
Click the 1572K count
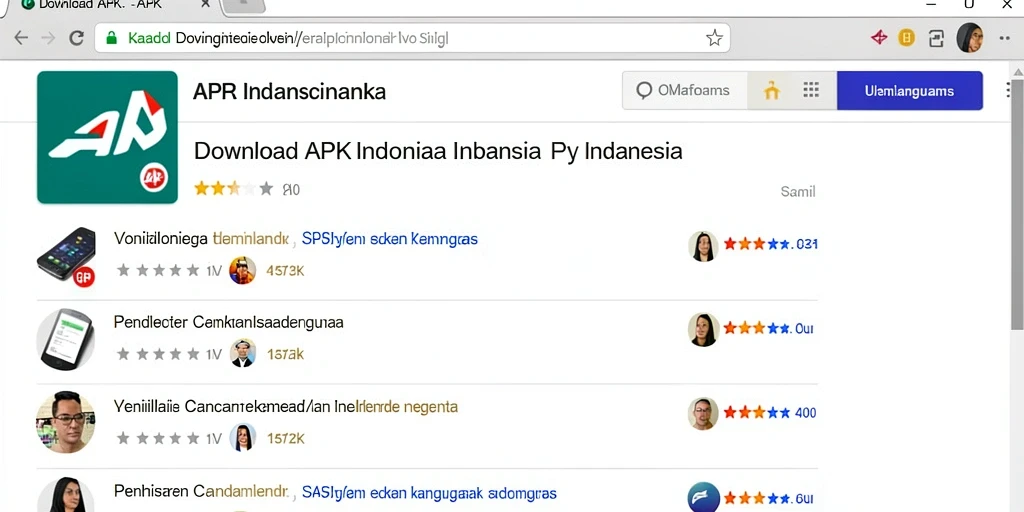coord(285,438)
